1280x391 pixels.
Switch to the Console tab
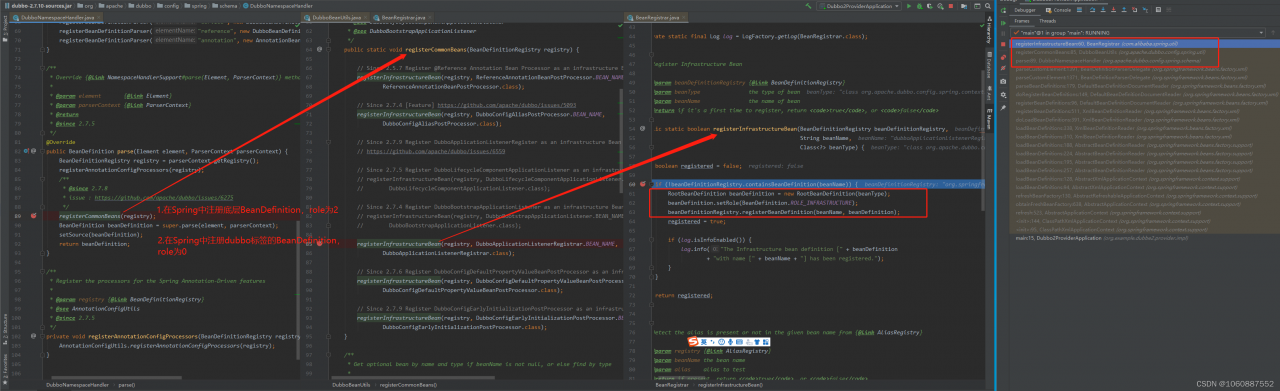(1058, 10)
